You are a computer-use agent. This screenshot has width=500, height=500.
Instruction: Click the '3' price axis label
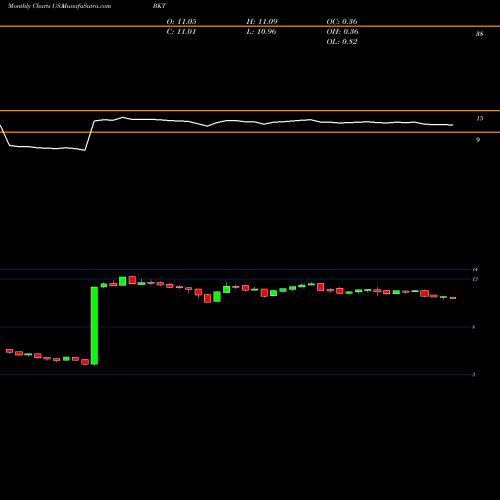click(x=473, y=375)
